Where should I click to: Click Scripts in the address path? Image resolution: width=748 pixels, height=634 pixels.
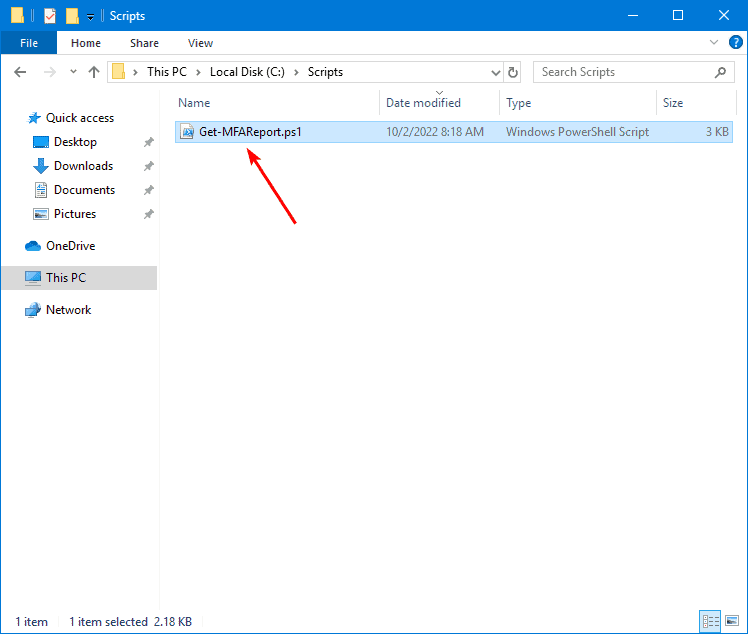(x=325, y=72)
